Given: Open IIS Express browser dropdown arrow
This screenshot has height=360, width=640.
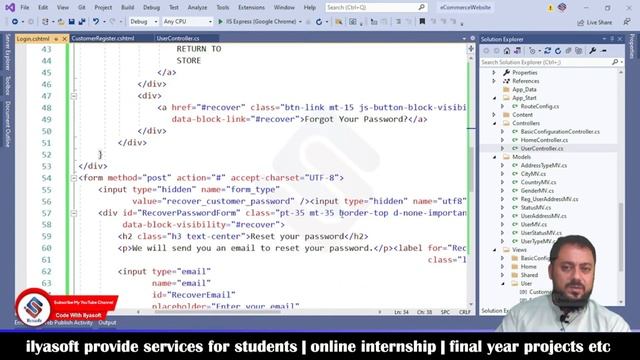Looking at the screenshot, I should click(300, 22).
